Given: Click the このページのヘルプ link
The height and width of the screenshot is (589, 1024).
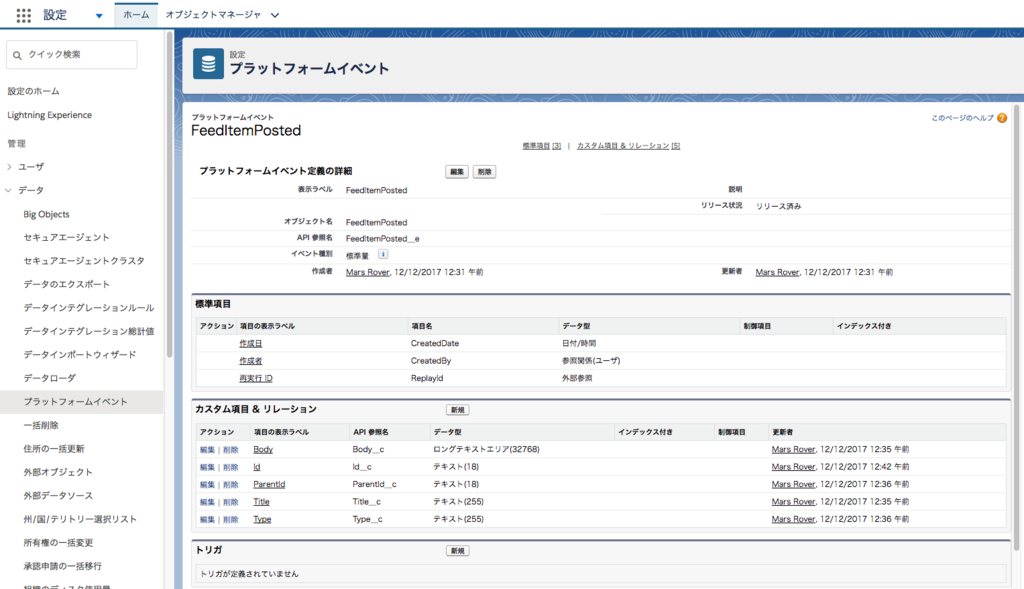Looking at the screenshot, I should 963,118.
